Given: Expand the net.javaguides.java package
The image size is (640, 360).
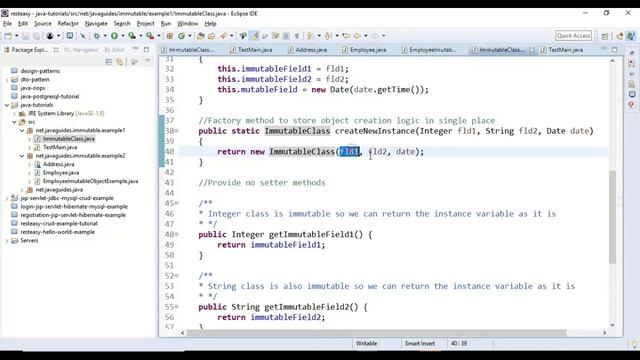Looking at the screenshot, I should click(x=22, y=190).
